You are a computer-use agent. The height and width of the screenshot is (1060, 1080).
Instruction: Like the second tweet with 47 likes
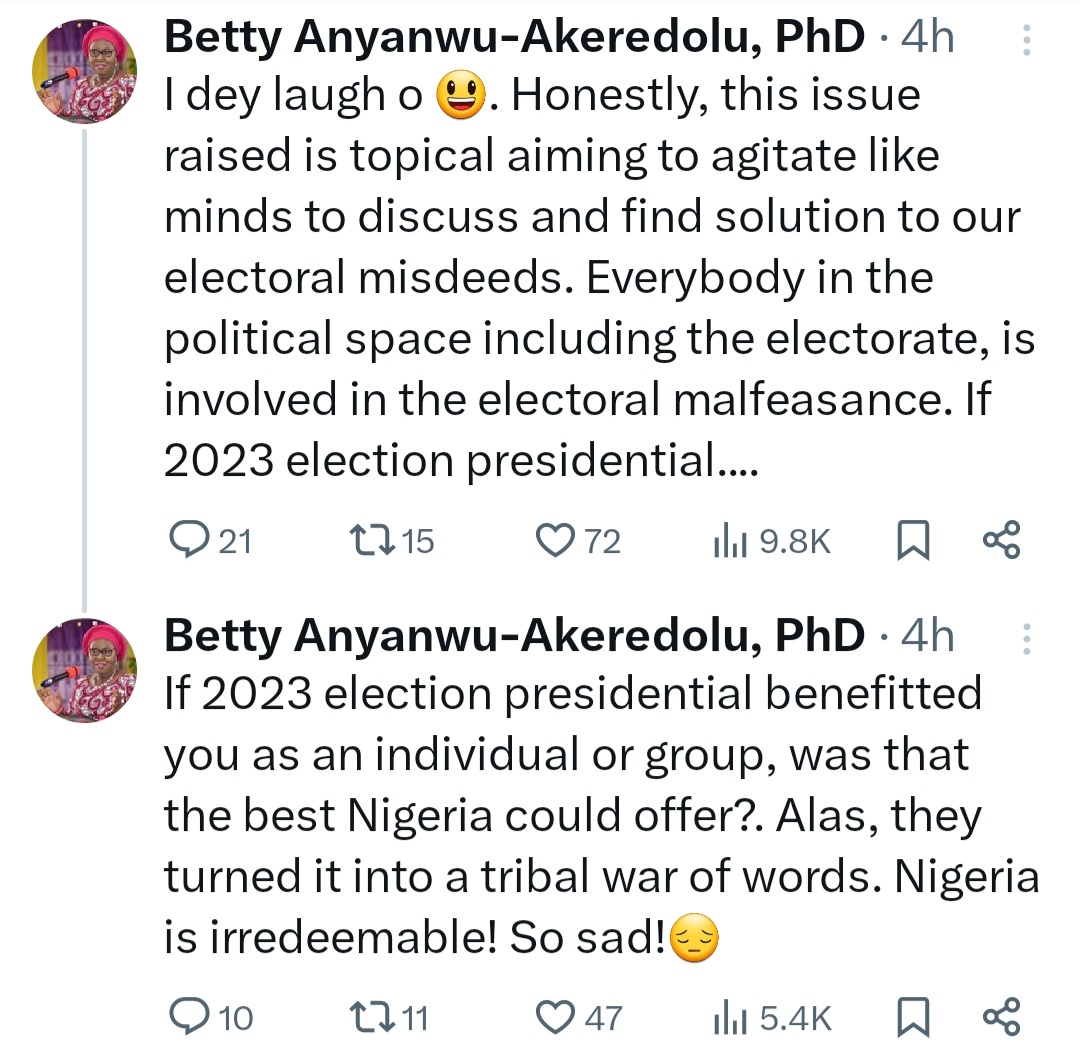click(x=553, y=1017)
